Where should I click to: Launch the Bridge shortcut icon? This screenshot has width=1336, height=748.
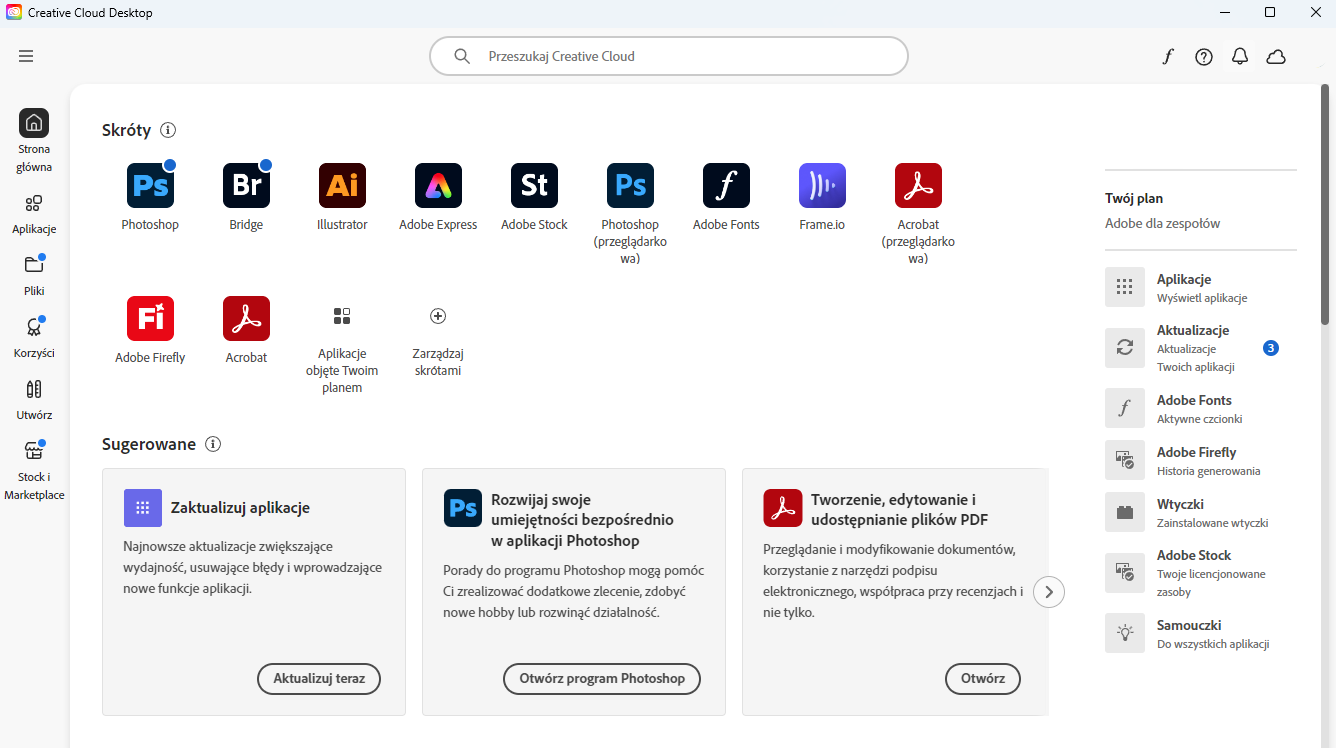(246, 186)
